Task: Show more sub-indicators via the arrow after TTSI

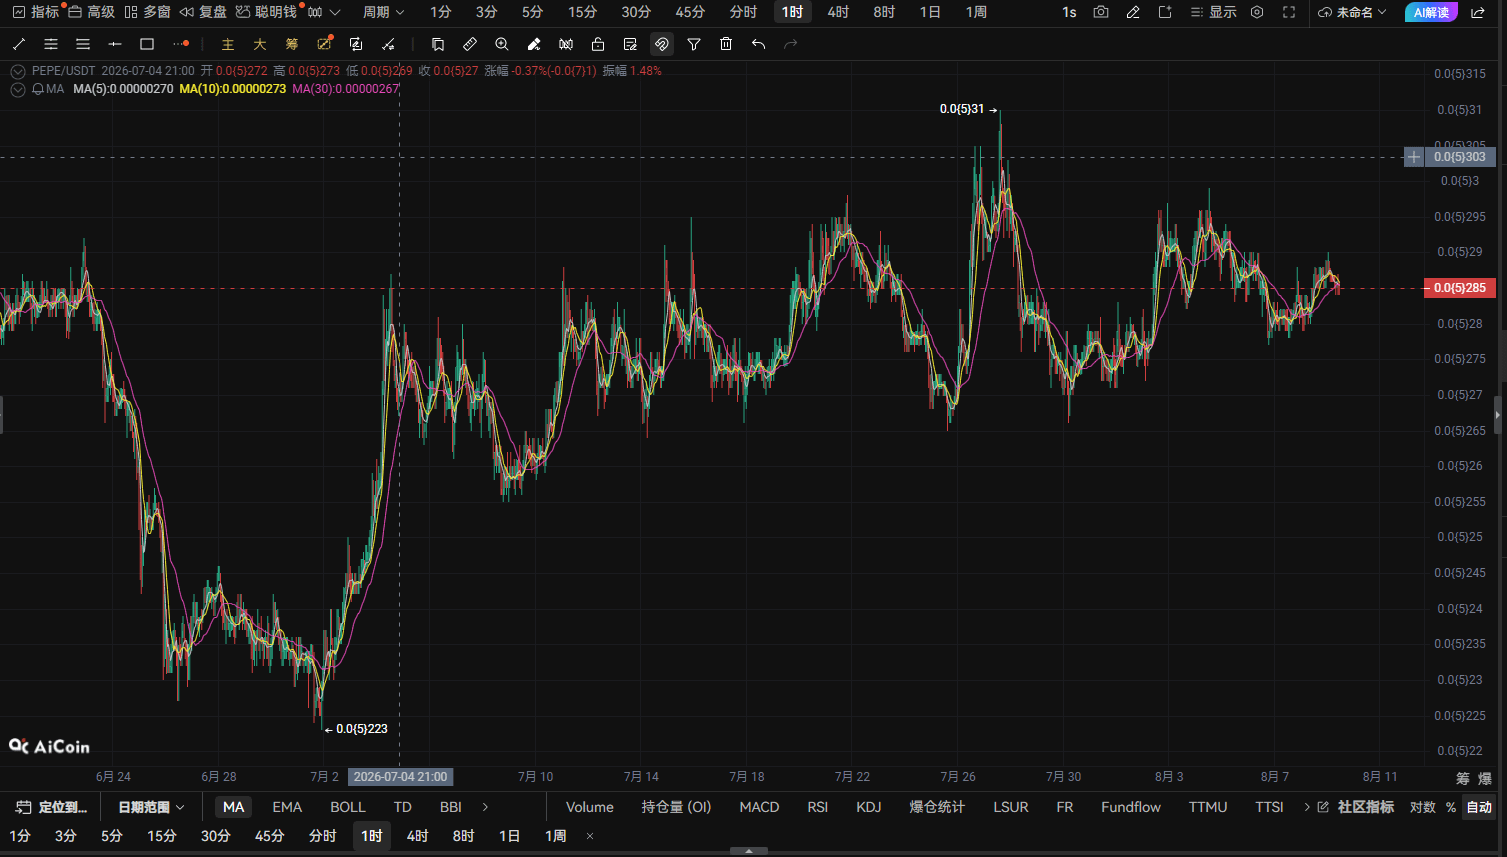Action: click(x=1307, y=807)
